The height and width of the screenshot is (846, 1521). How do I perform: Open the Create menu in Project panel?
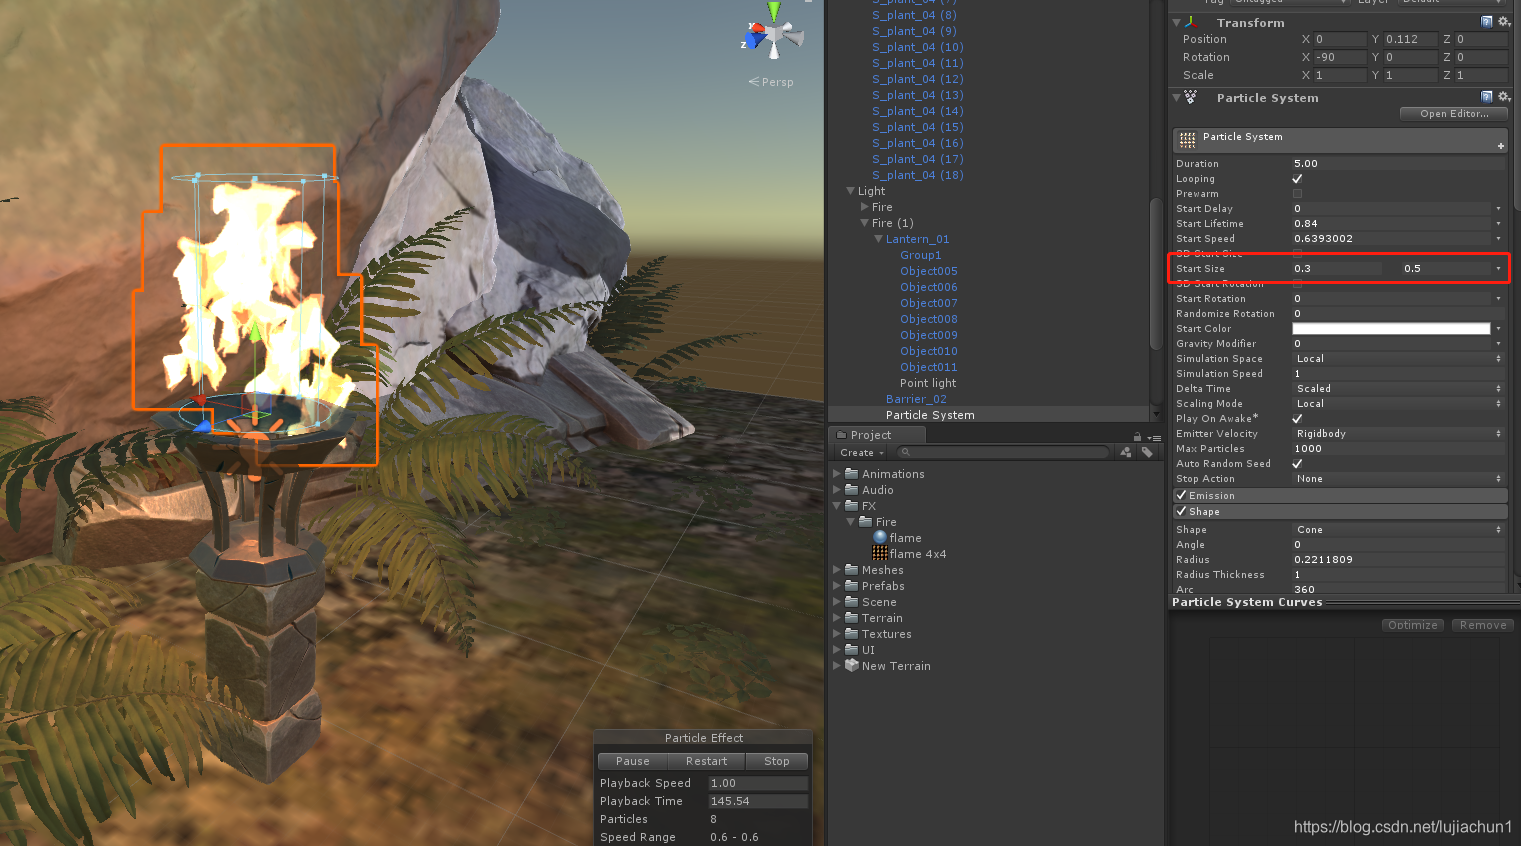861,452
